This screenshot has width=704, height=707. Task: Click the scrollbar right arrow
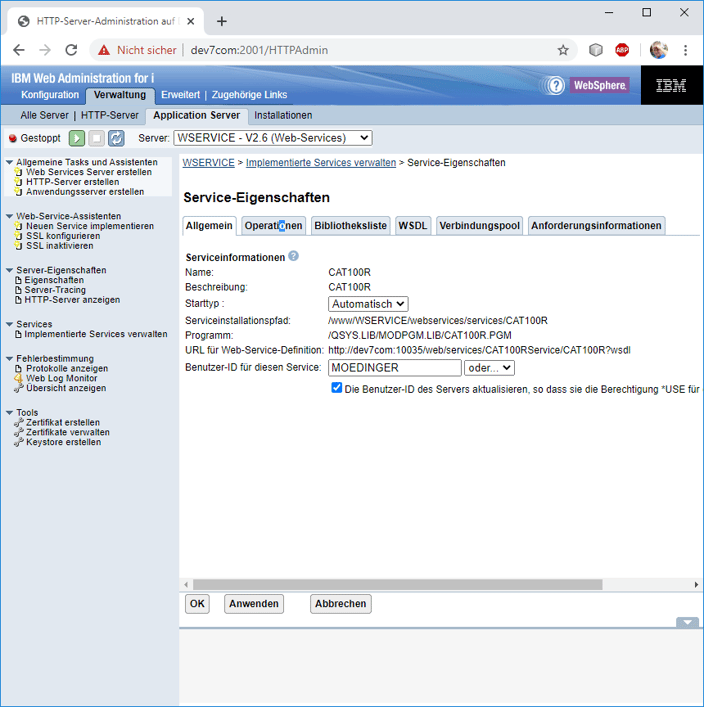696,585
